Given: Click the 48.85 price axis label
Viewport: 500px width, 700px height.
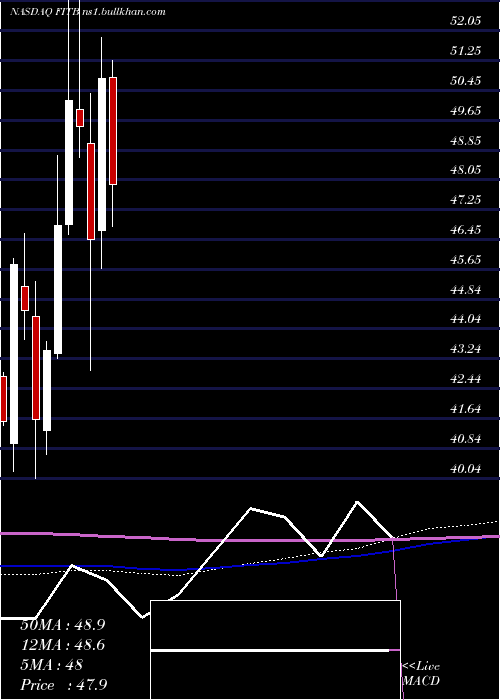Looking at the screenshot, I should pyautogui.click(x=466, y=140).
